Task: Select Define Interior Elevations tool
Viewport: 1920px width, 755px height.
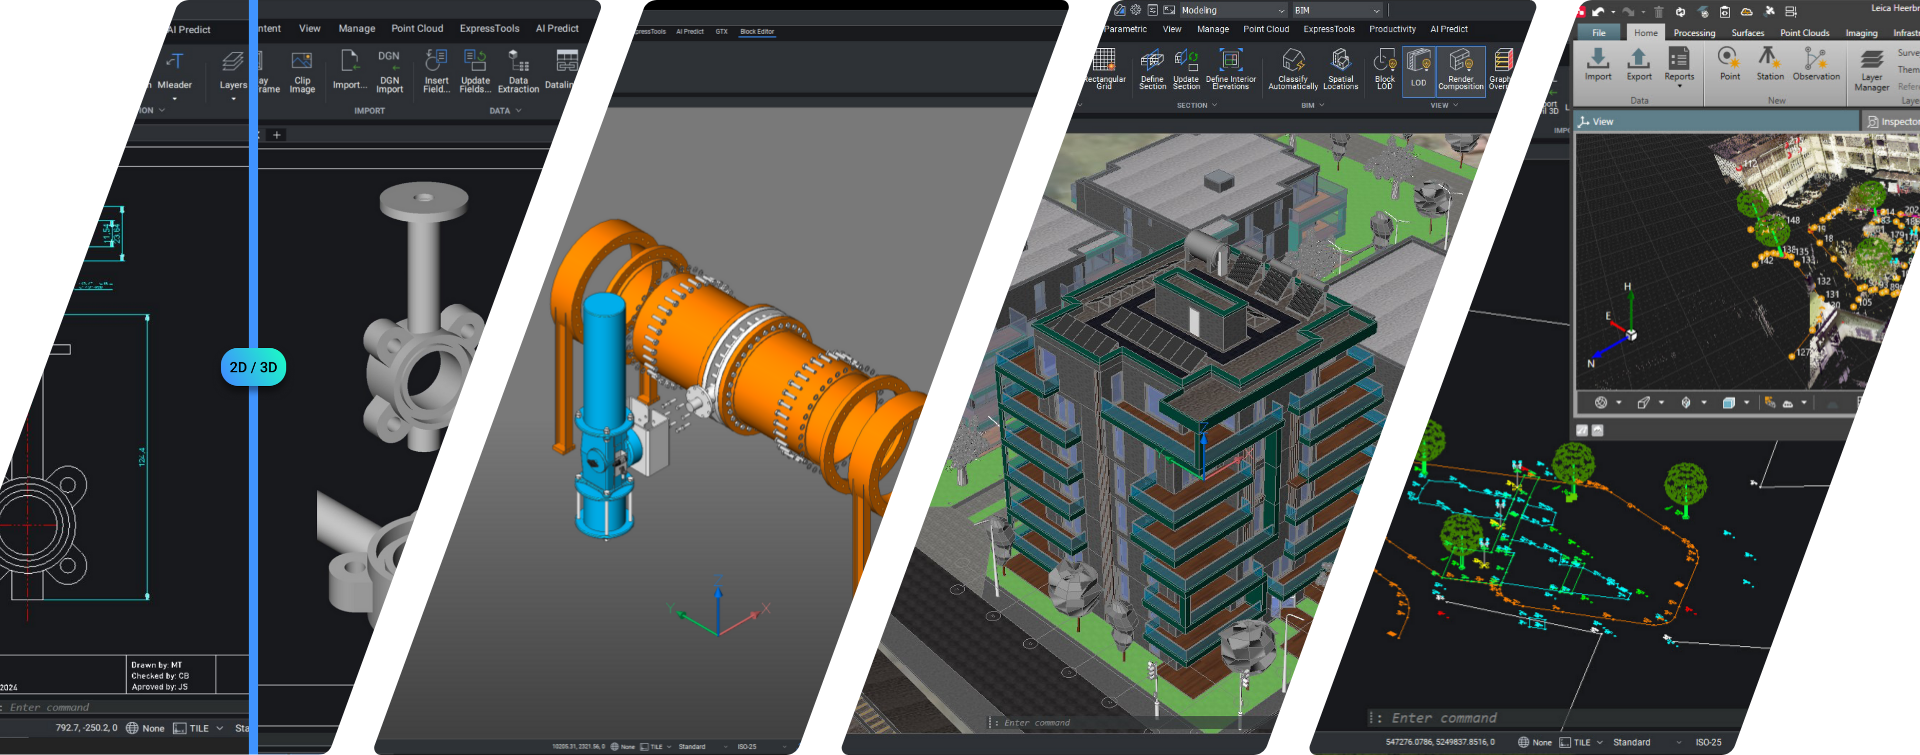Action: (x=1231, y=69)
